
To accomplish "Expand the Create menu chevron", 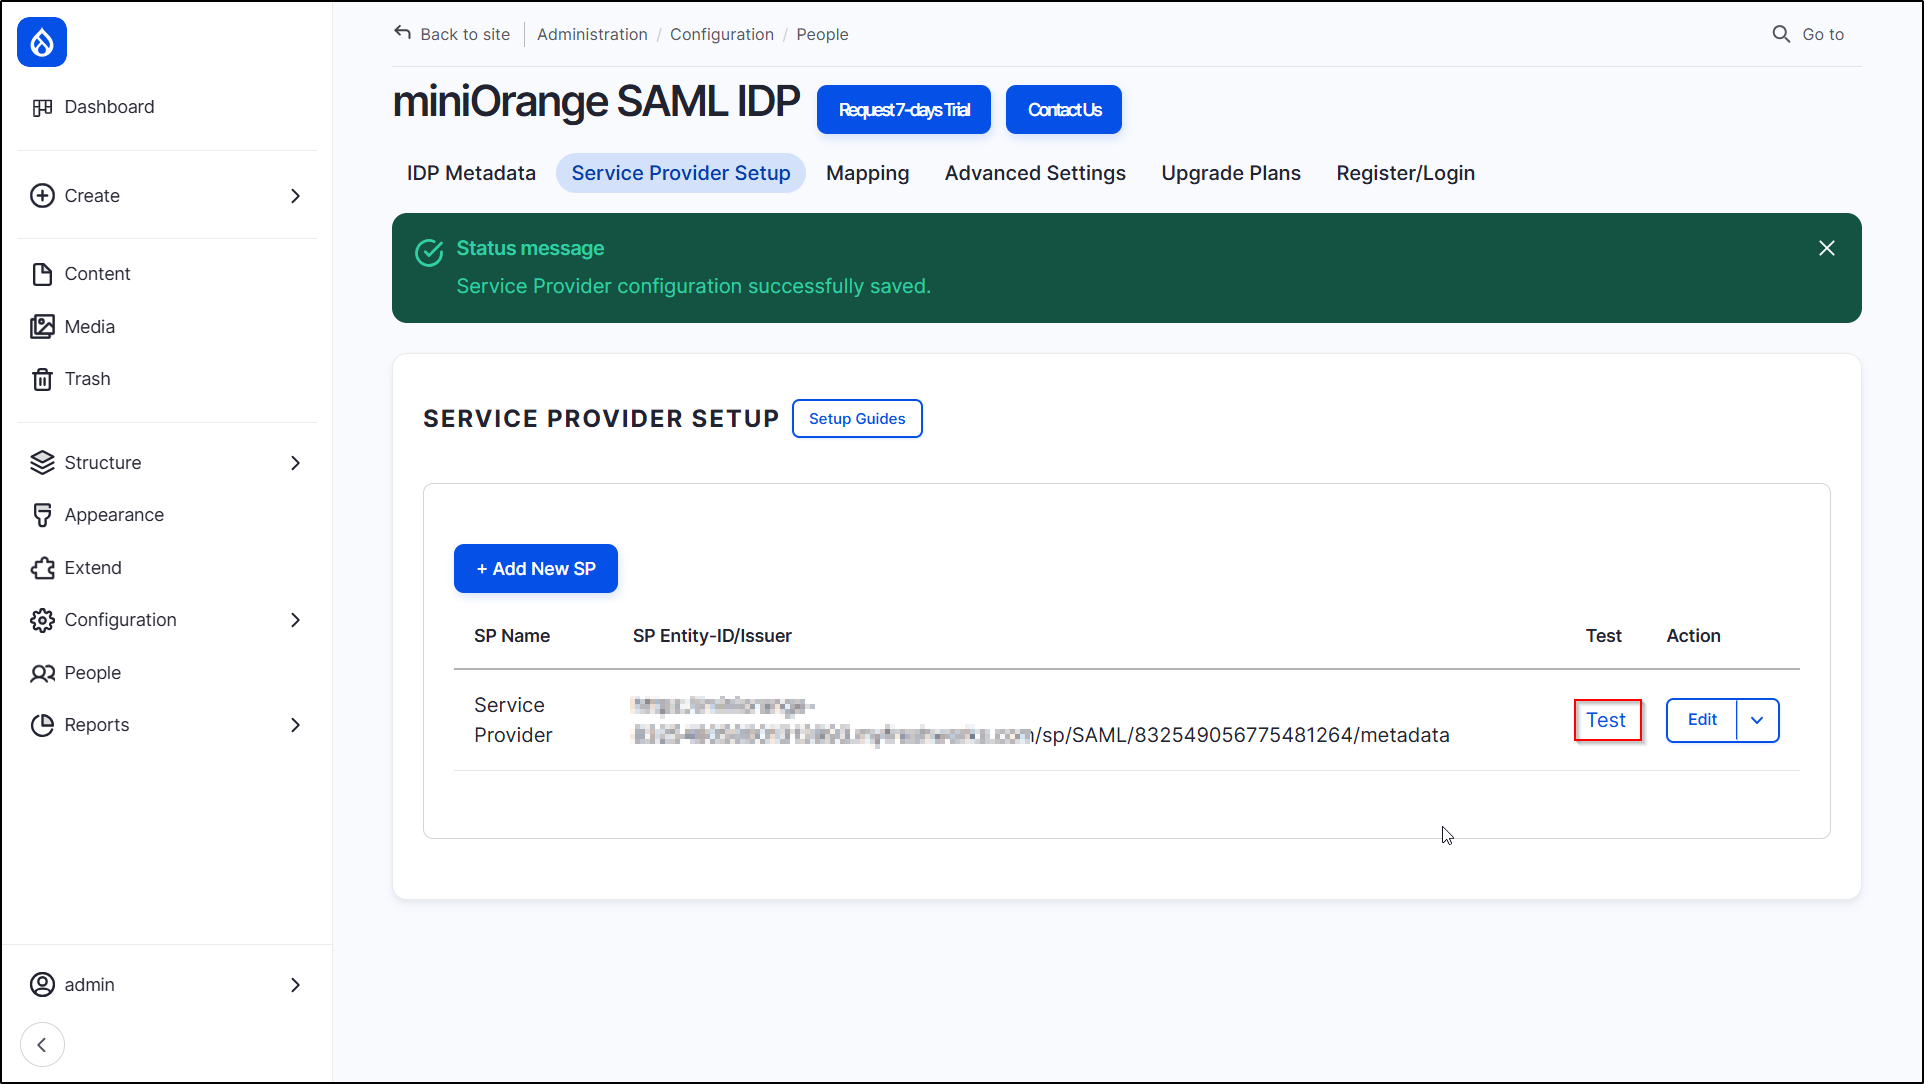I will coord(295,196).
